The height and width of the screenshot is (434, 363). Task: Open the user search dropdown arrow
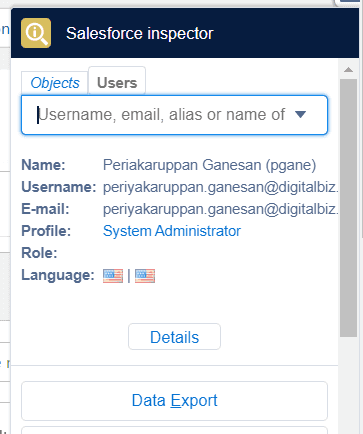[x=300, y=114]
